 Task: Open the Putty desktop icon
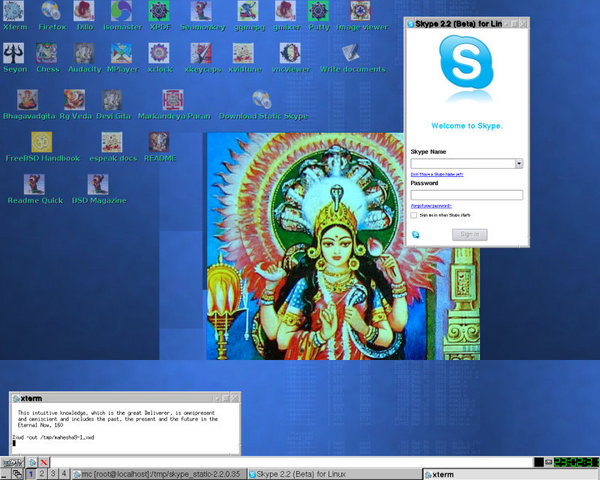[x=318, y=12]
